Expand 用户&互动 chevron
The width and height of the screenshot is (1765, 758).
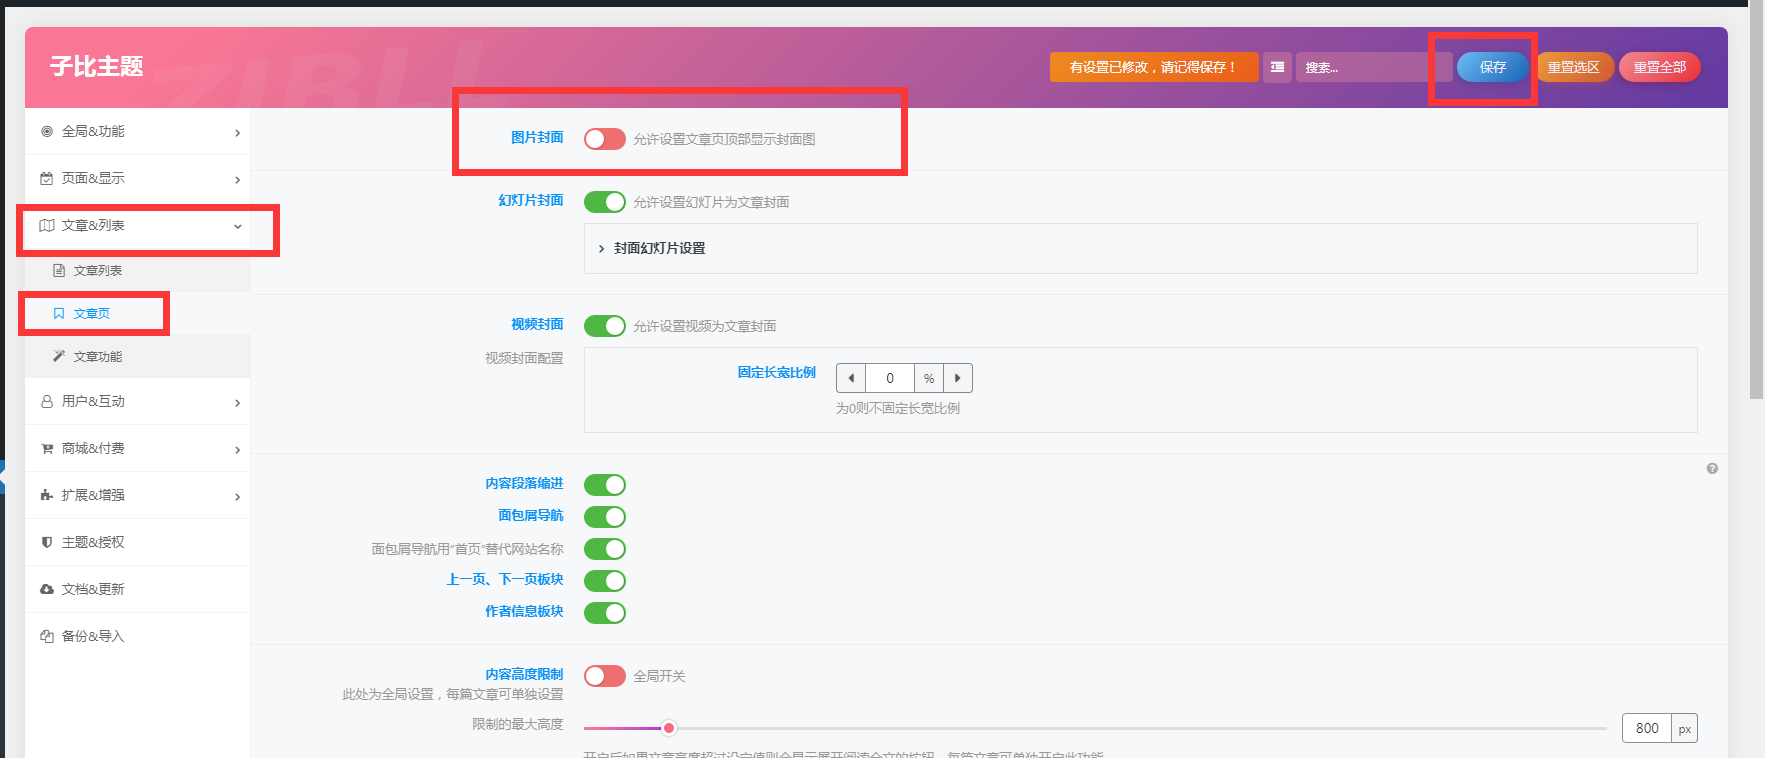(237, 402)
